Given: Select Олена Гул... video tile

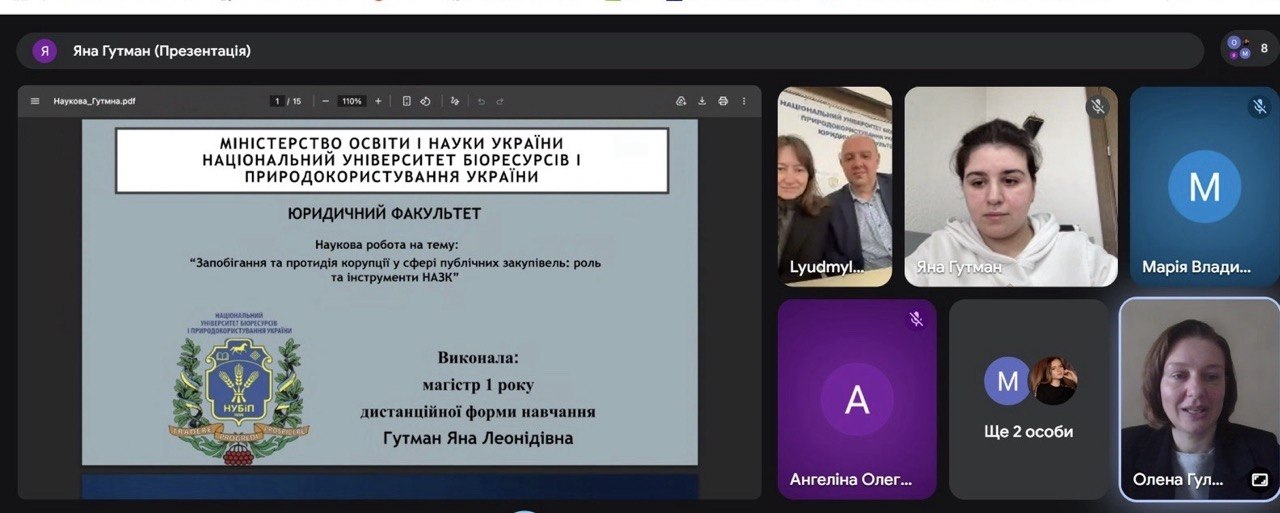Looking at the screenshot, I should click(1200, 399).
